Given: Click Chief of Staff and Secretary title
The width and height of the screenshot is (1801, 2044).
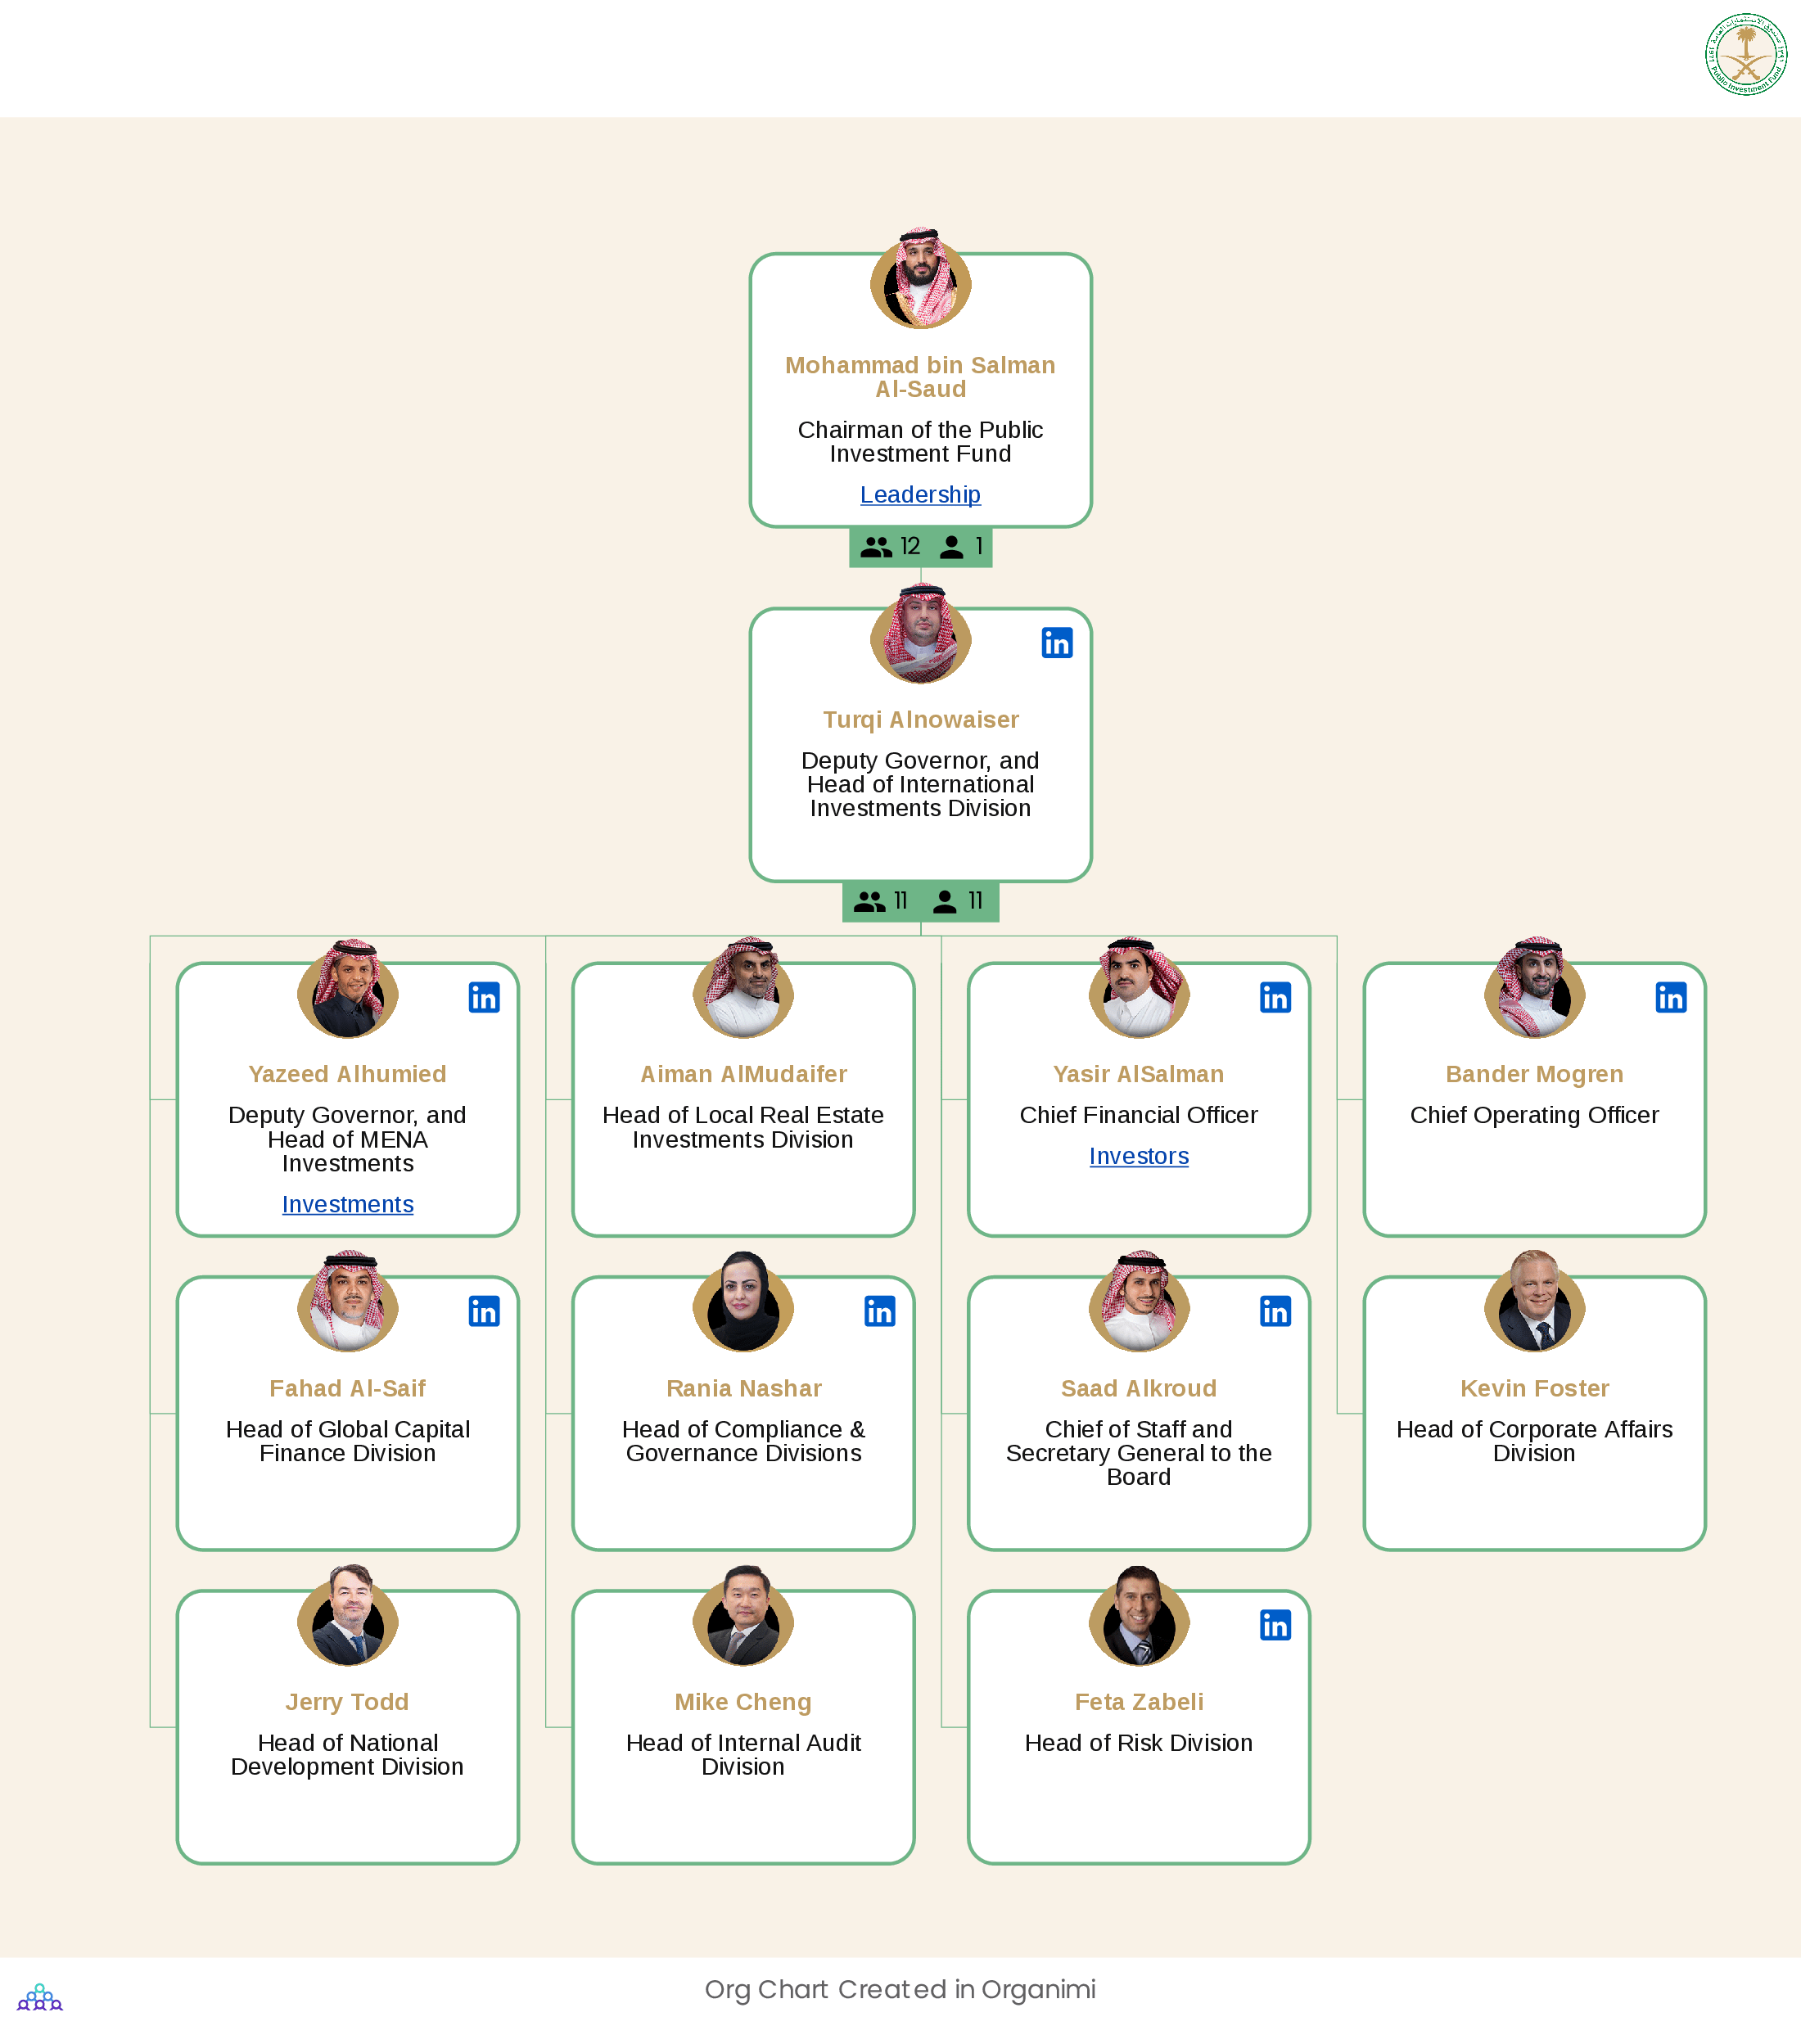Looking at the screenshot, I should point(1139,1453).
